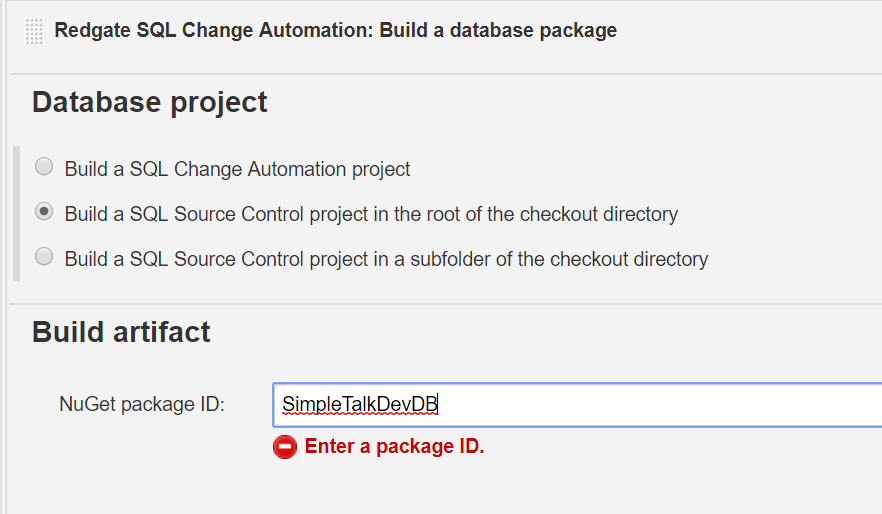Click the 'Redgate SQL Change Automation' step title
Viewport: 882px width, 514px height.
click(x=336, y=30)
